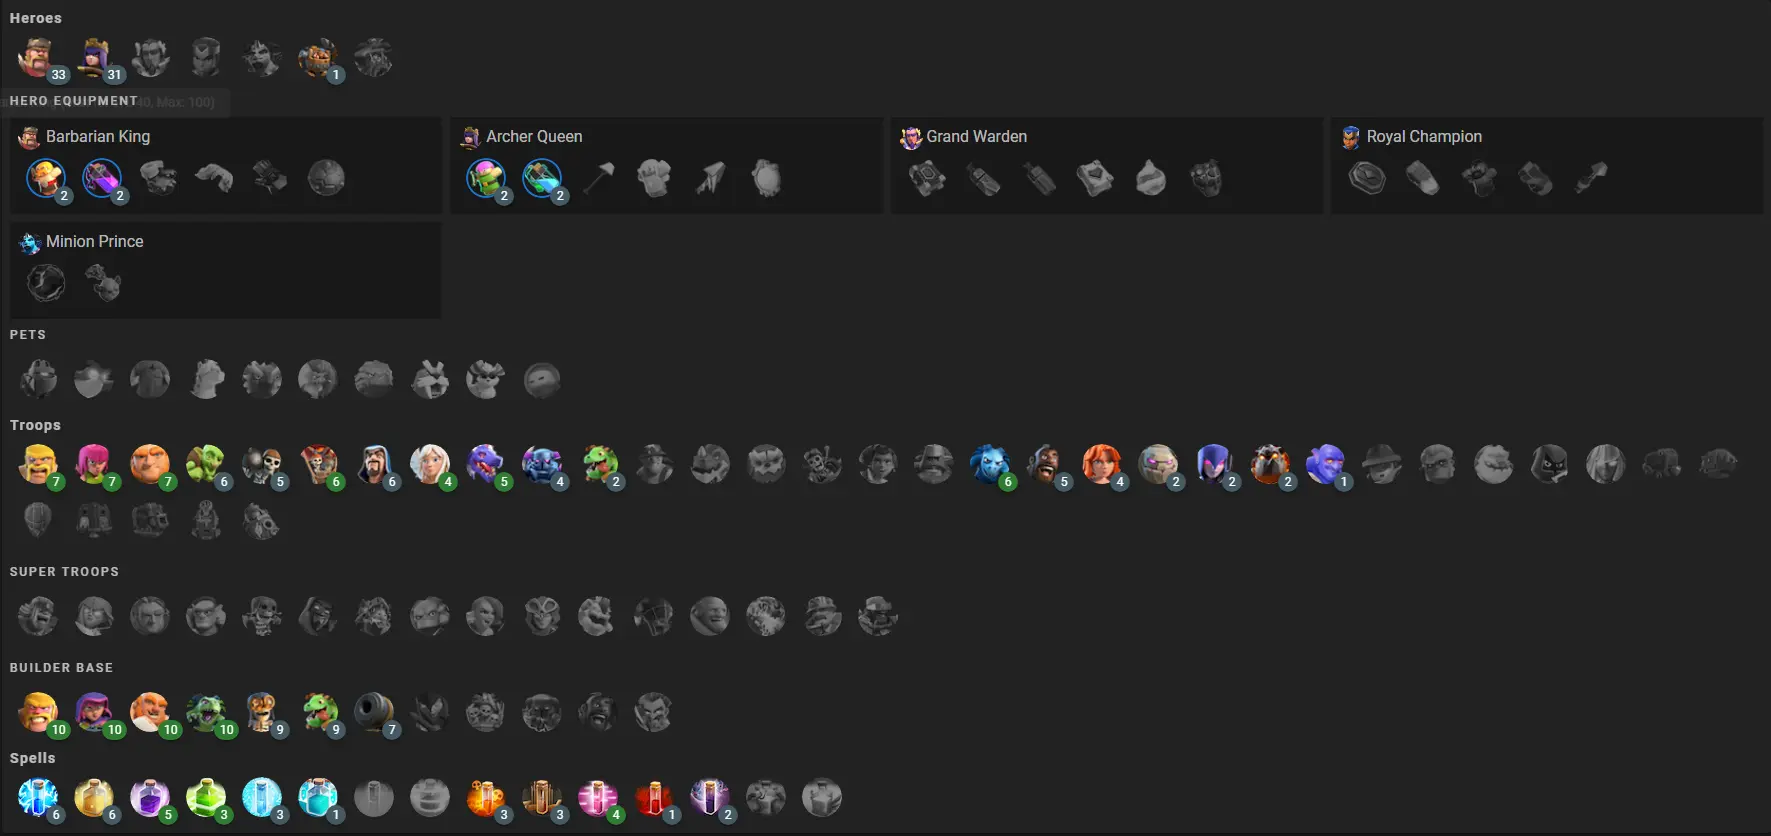The width and height of the screenshot is (1771, 836).
Task: Click the Archer Puppet equipment under Archer Queen
Action: point(486,179)
